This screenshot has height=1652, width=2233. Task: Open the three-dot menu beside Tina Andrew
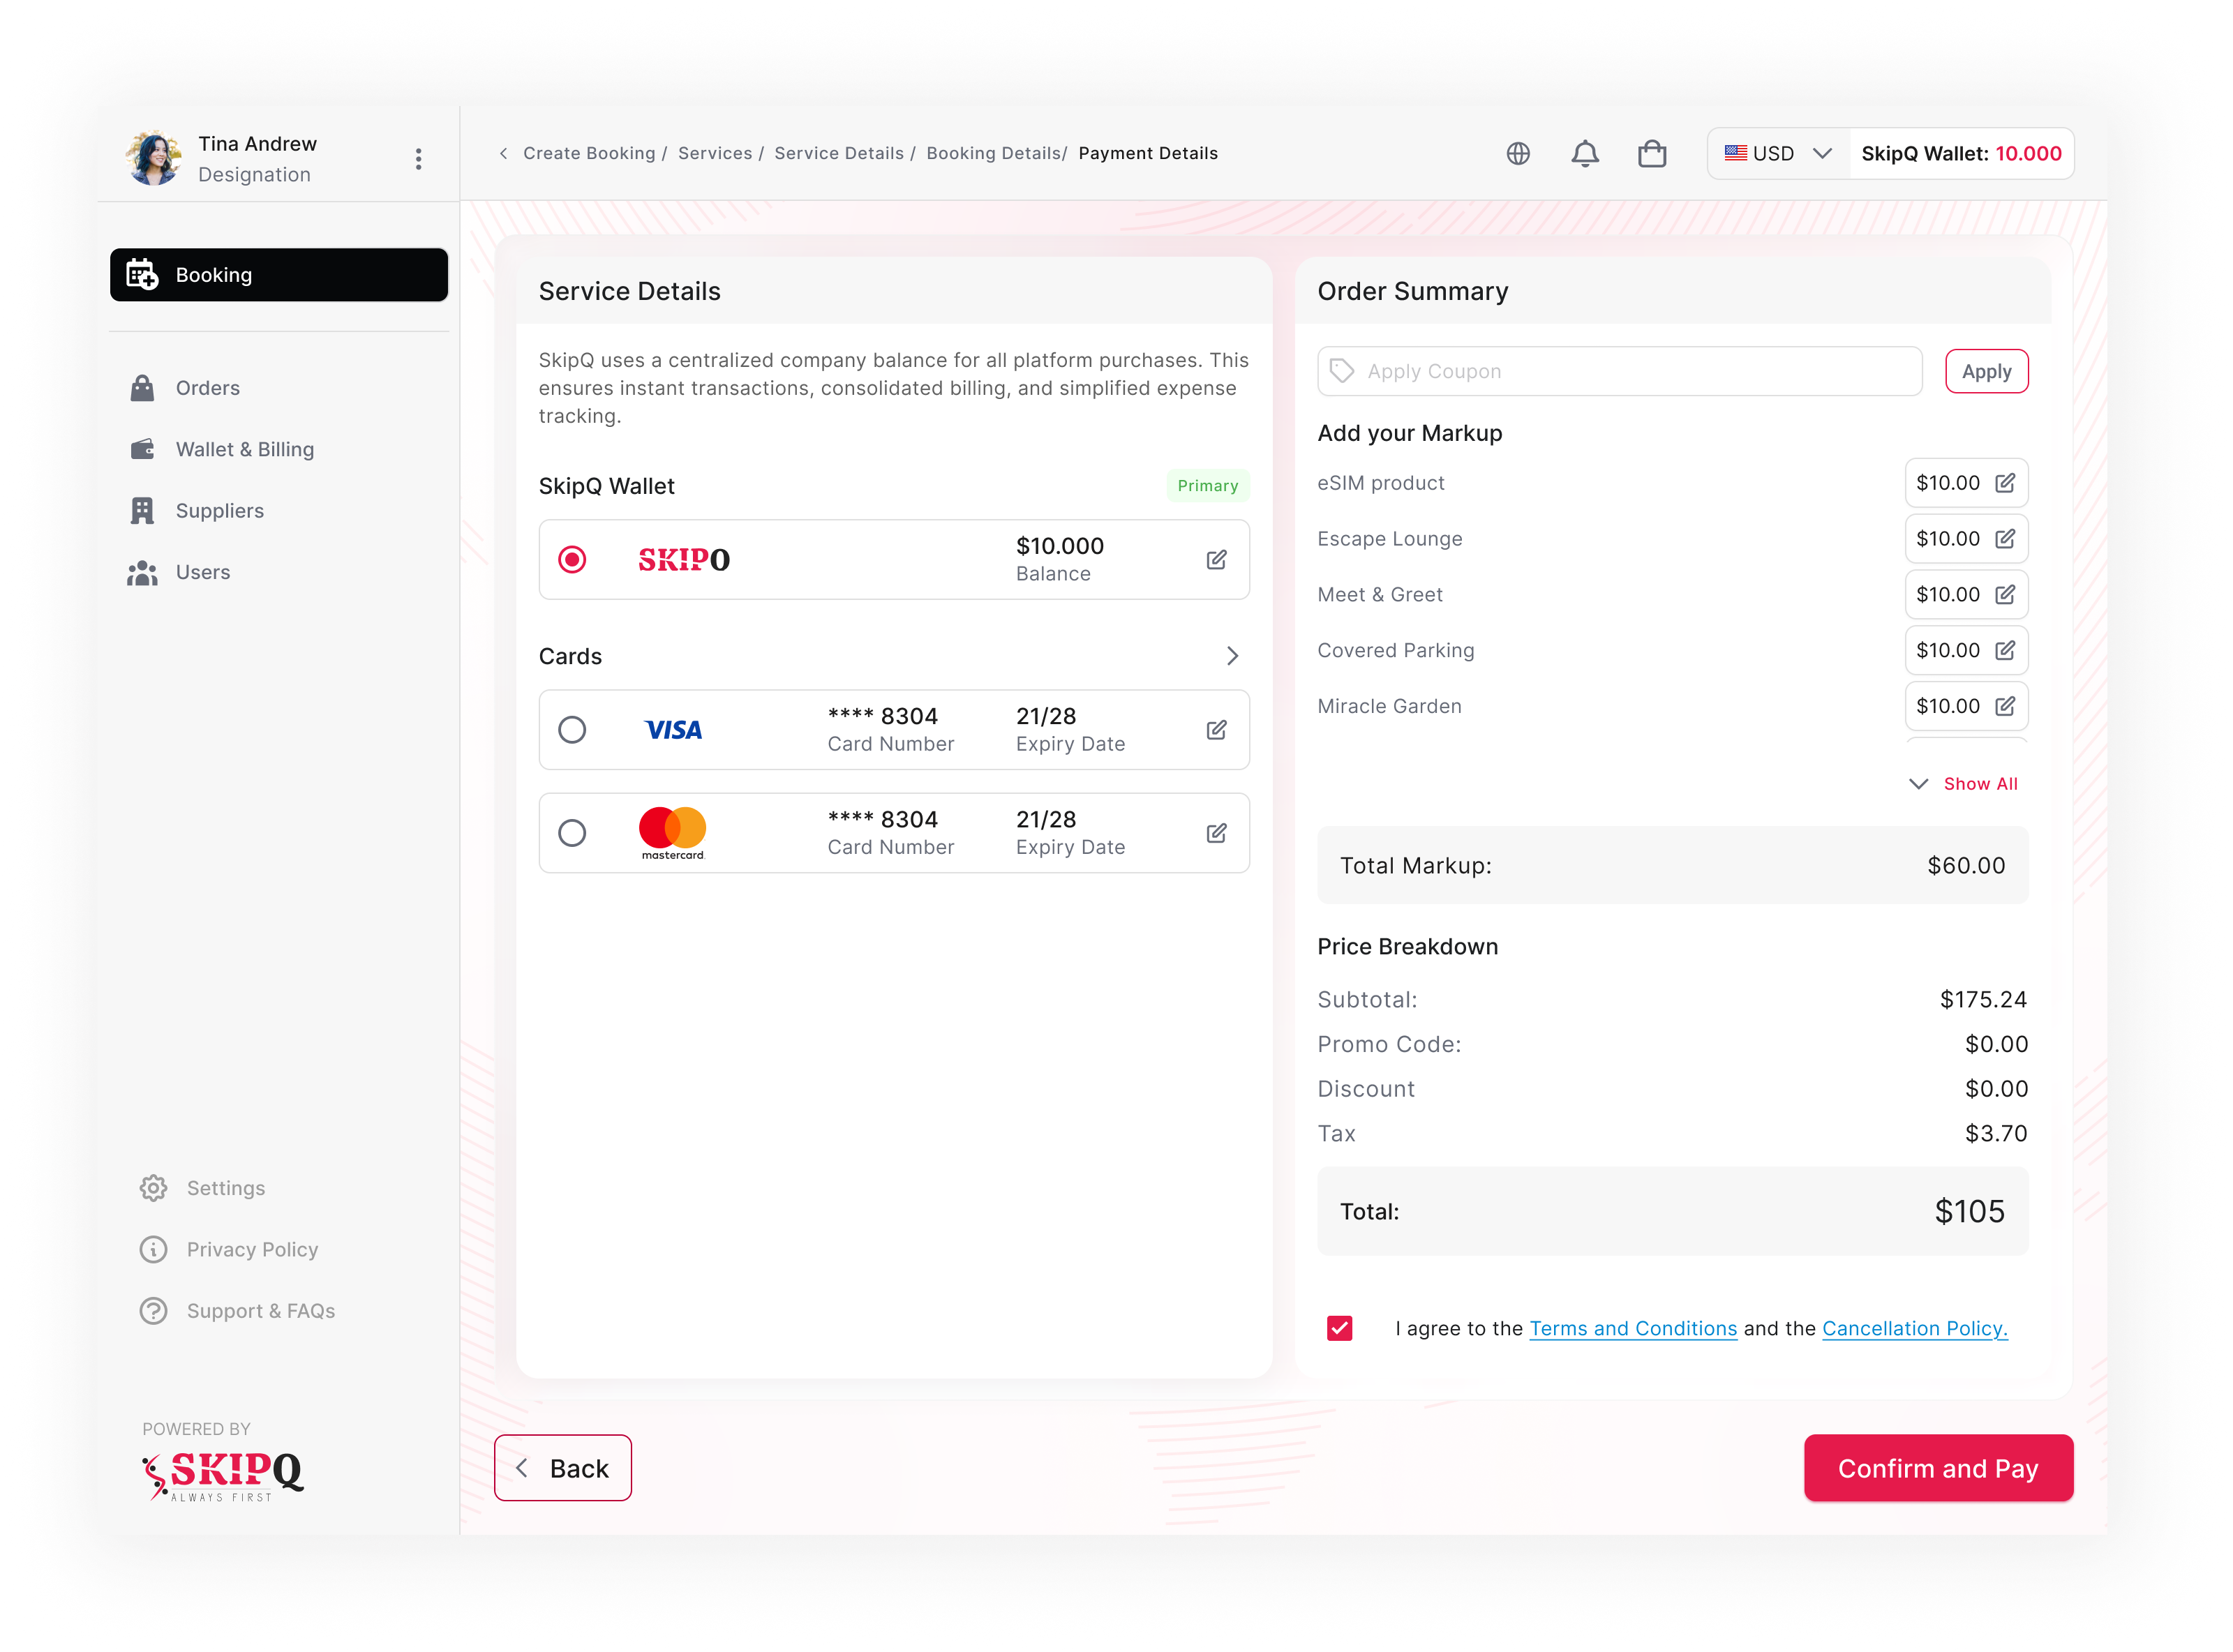click(418, 159)
